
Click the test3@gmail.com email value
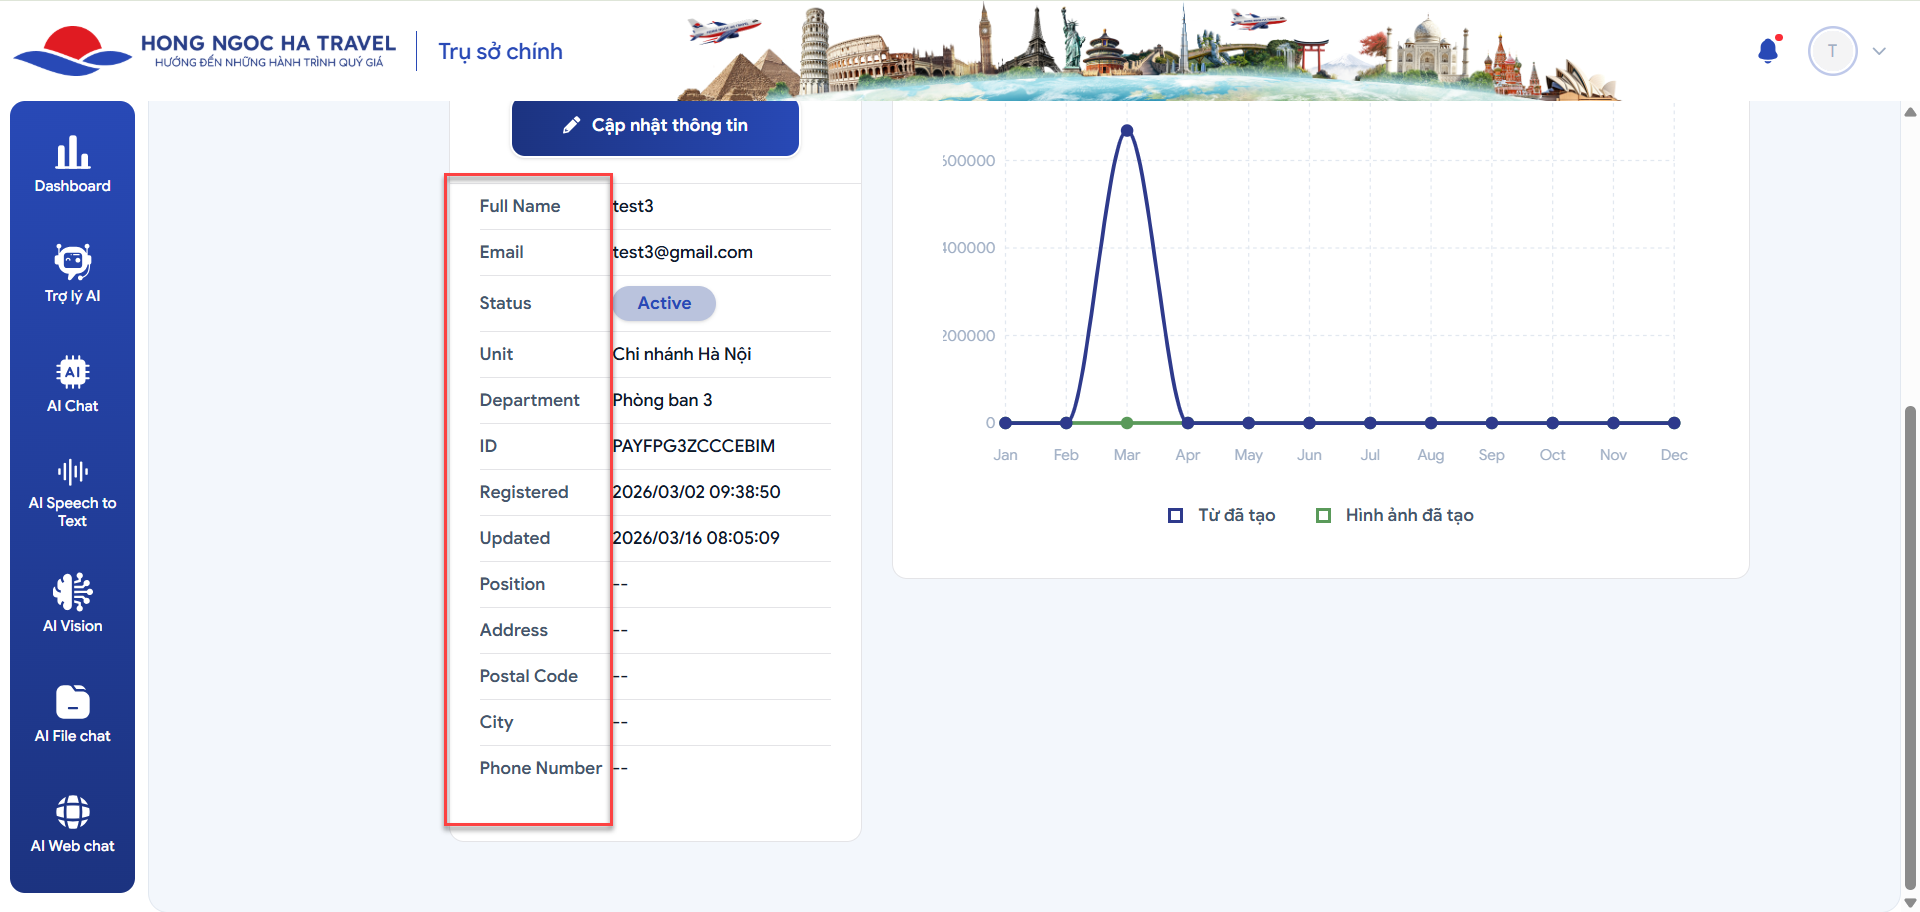tap(683, 252)
